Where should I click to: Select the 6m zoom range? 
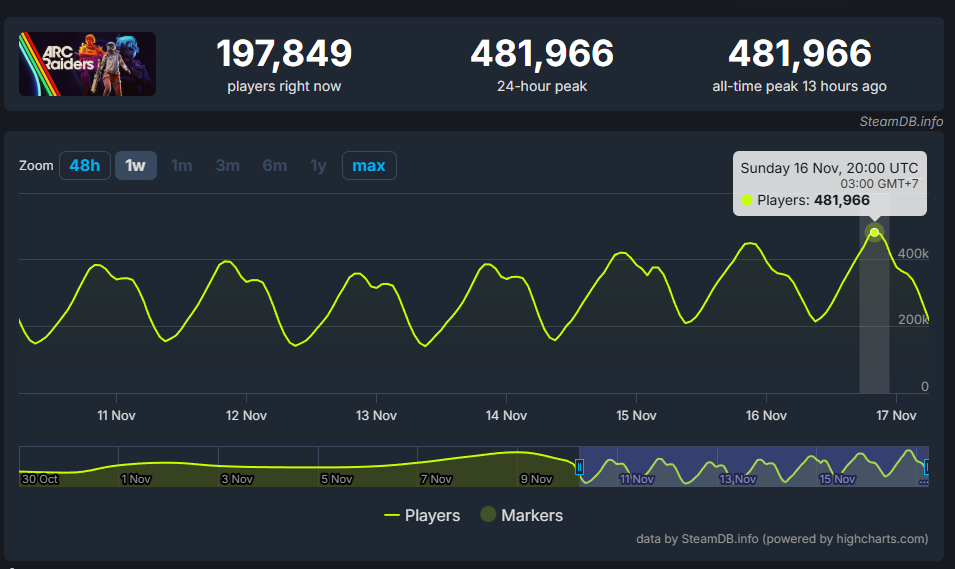[274, 165]
